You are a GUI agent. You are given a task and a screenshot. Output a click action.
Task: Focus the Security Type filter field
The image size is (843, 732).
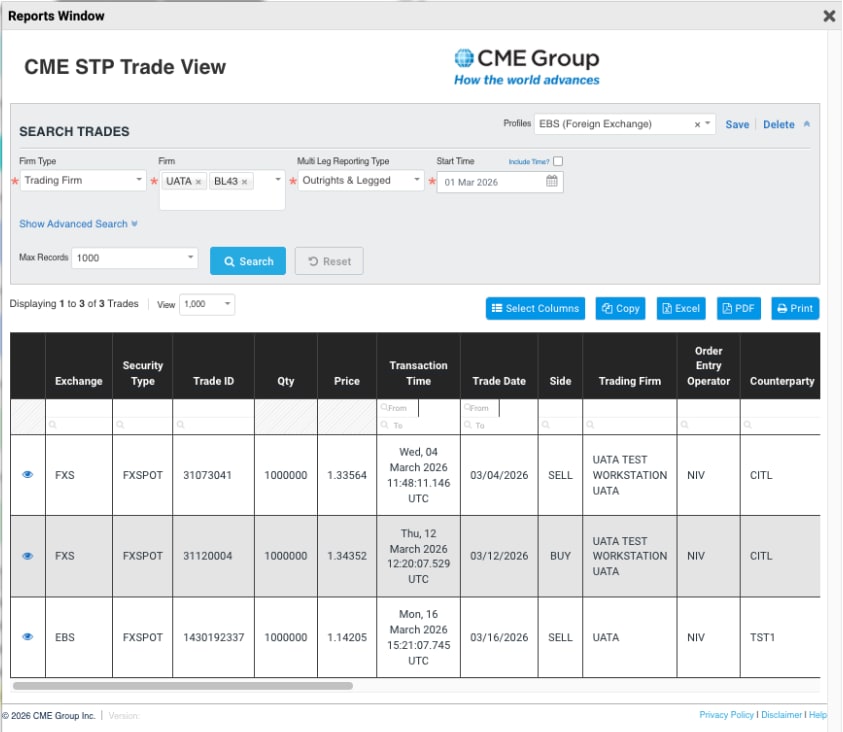pos(142,425)
